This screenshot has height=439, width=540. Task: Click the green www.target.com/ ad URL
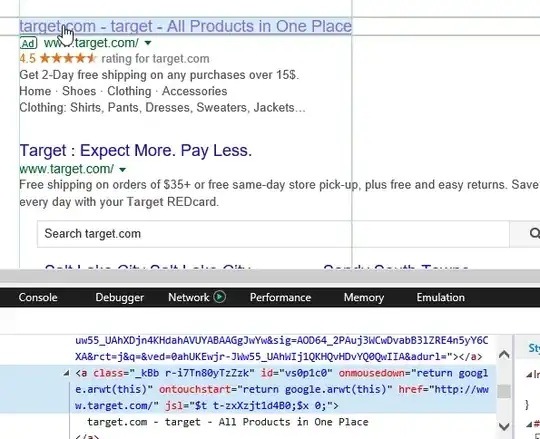91,43
